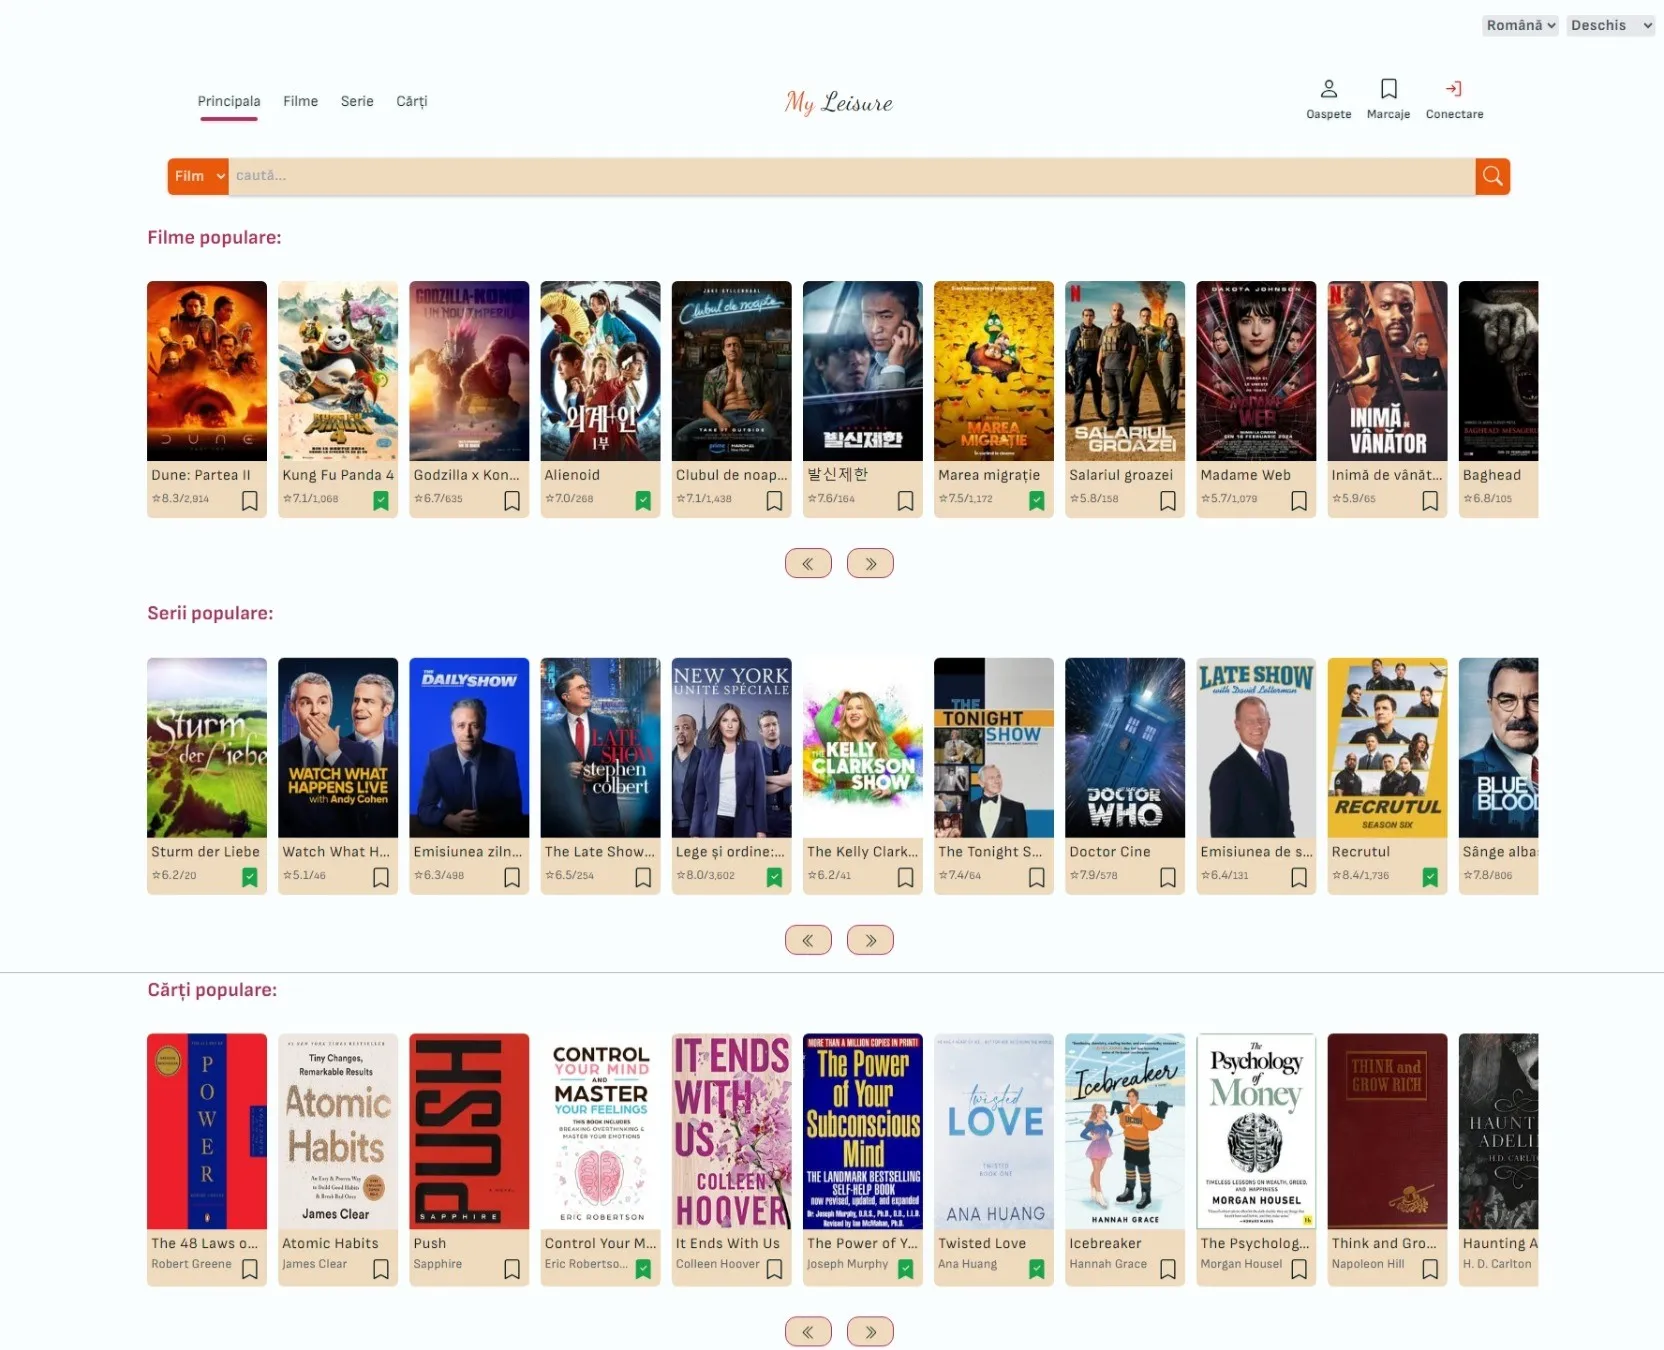Show next popular books
The width and height of the screenshot is (1664, 1350).
pyautogui.click(x=870, y=1332)
